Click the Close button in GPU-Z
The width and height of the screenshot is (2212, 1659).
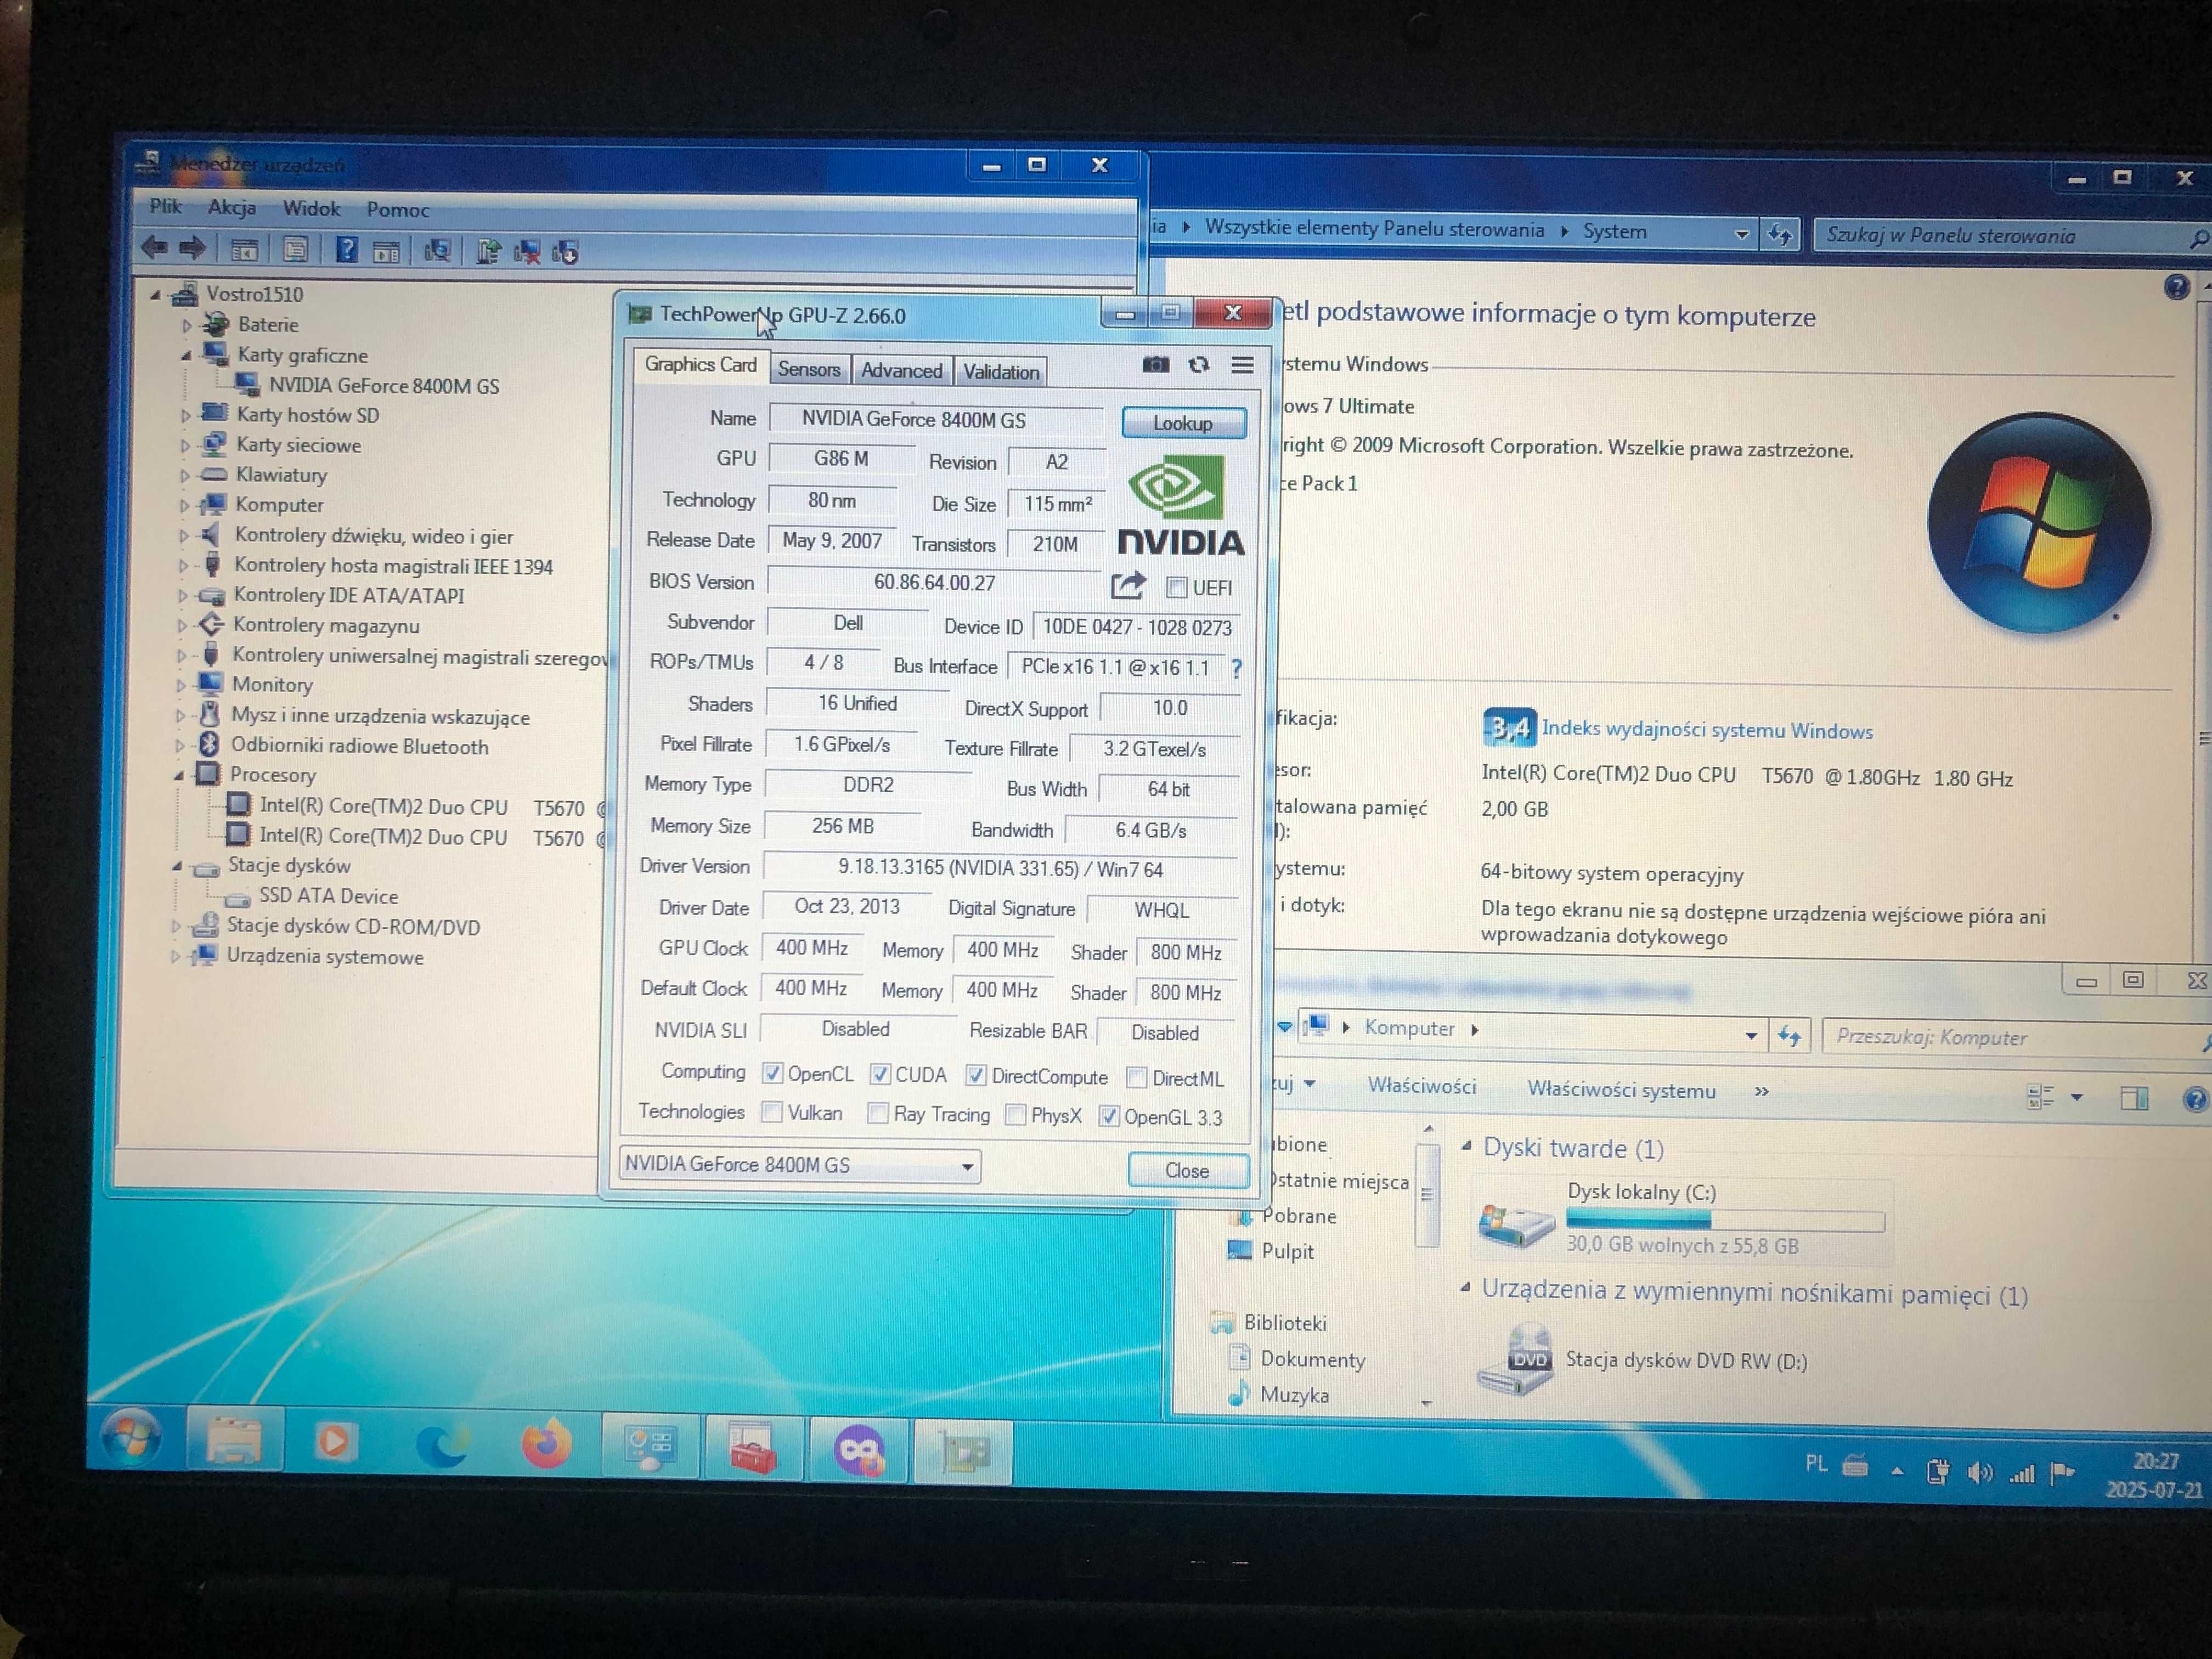(x=1187, y=1170)
